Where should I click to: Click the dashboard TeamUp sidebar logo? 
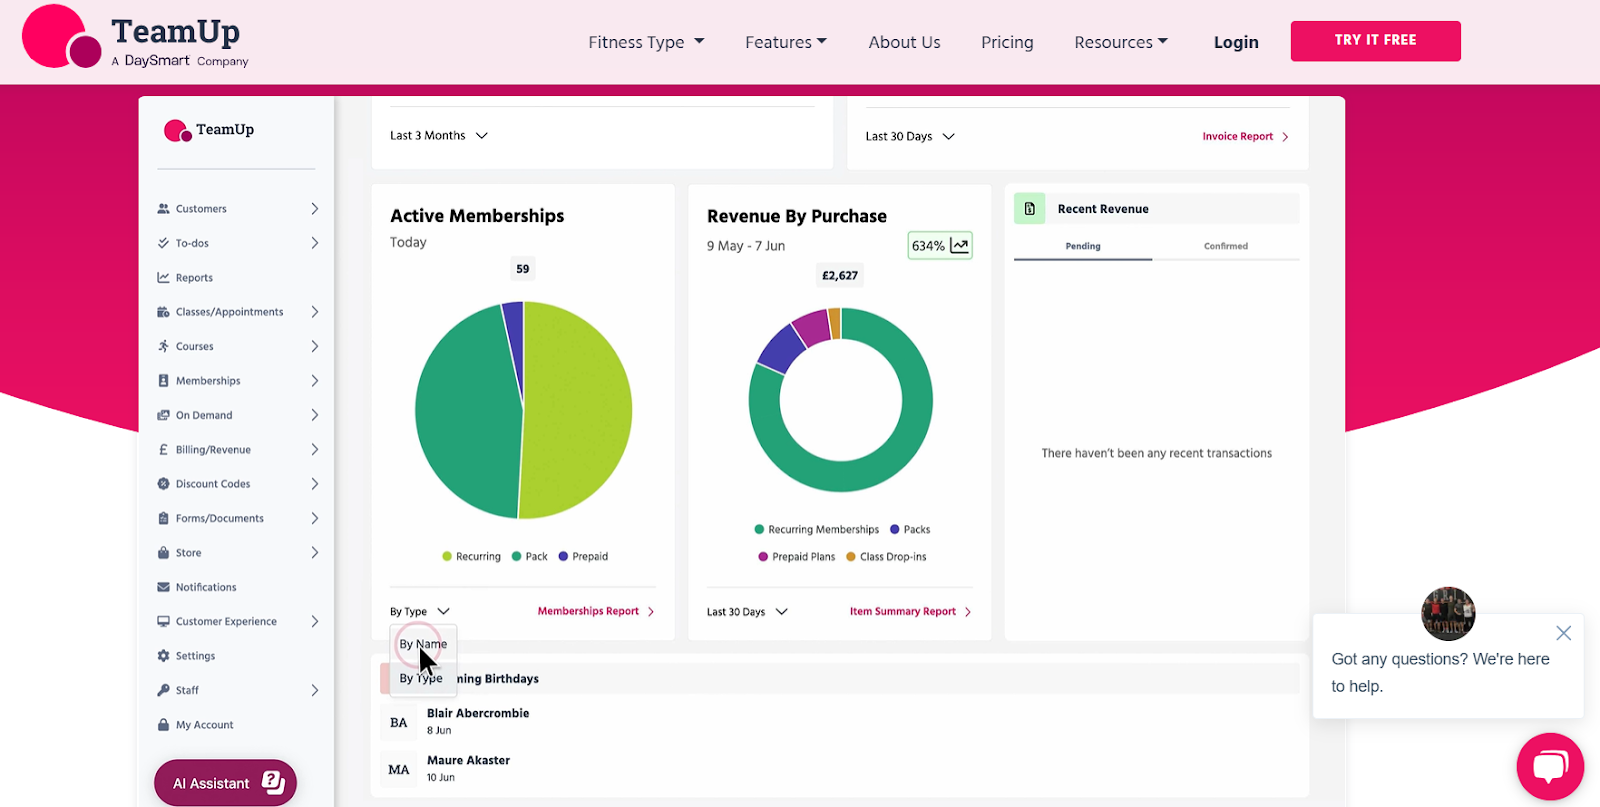[x=209, y=130]
